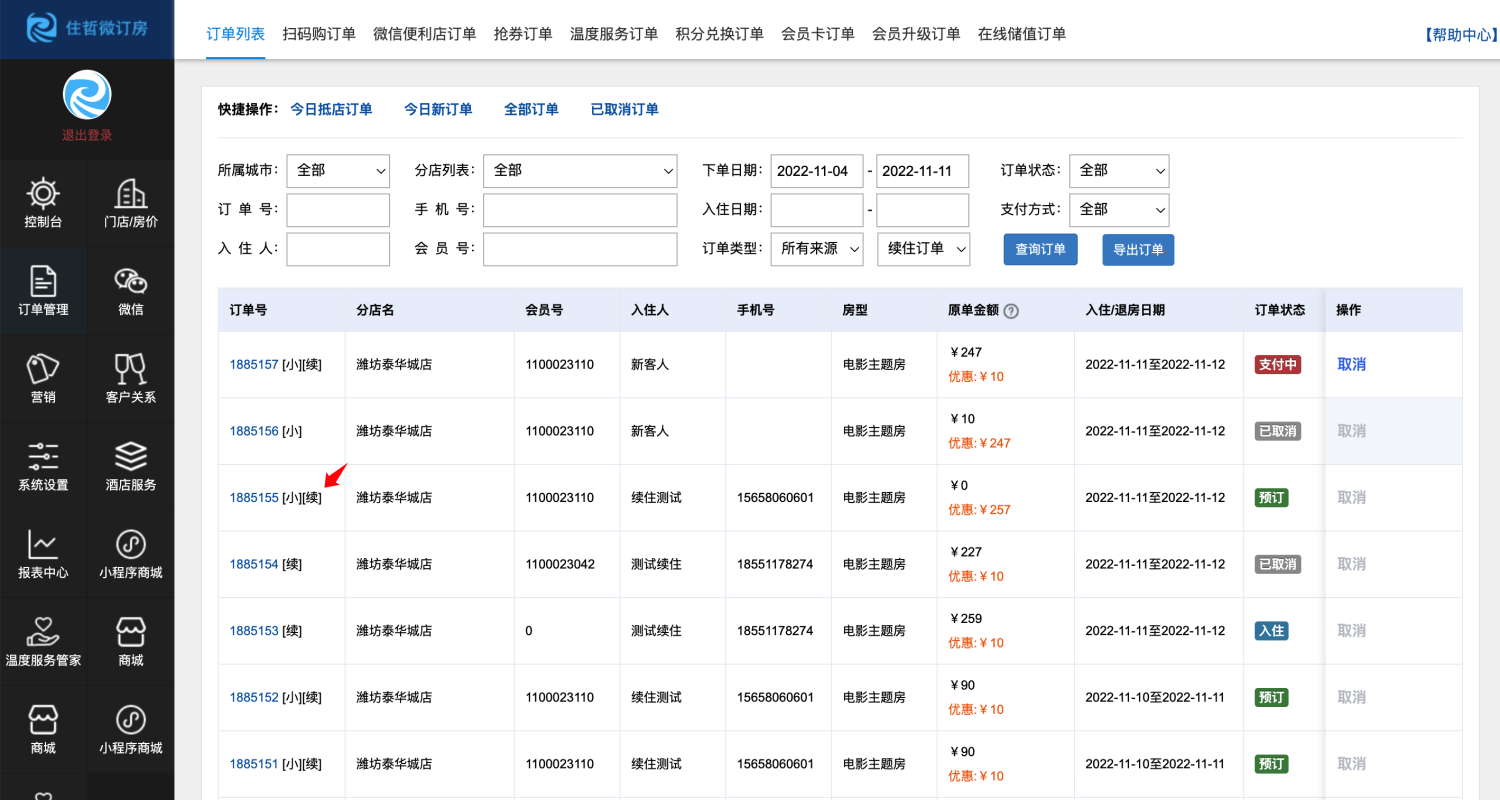The width and height of the screenshot is (1500, 800).
Task: Click phone number 18551178274 in order 1885154 row
Action: [775, 564]
